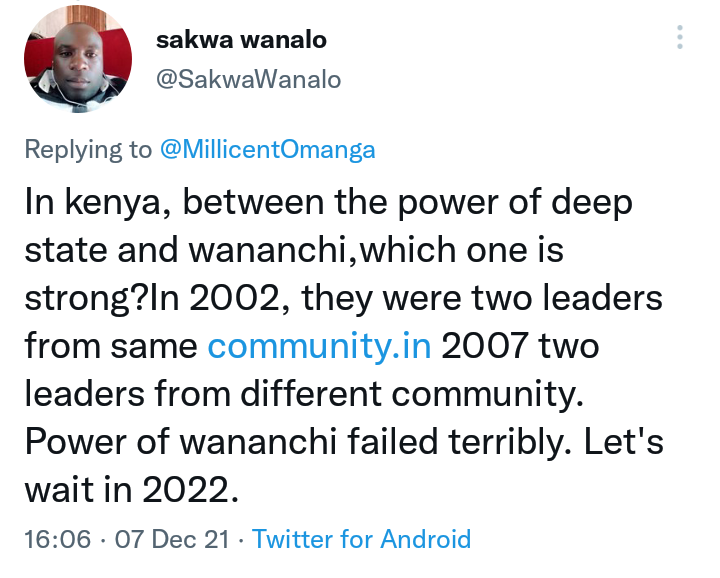Open the three-dot more options menu
Screen dimensions: 720x578
(680, 37)
